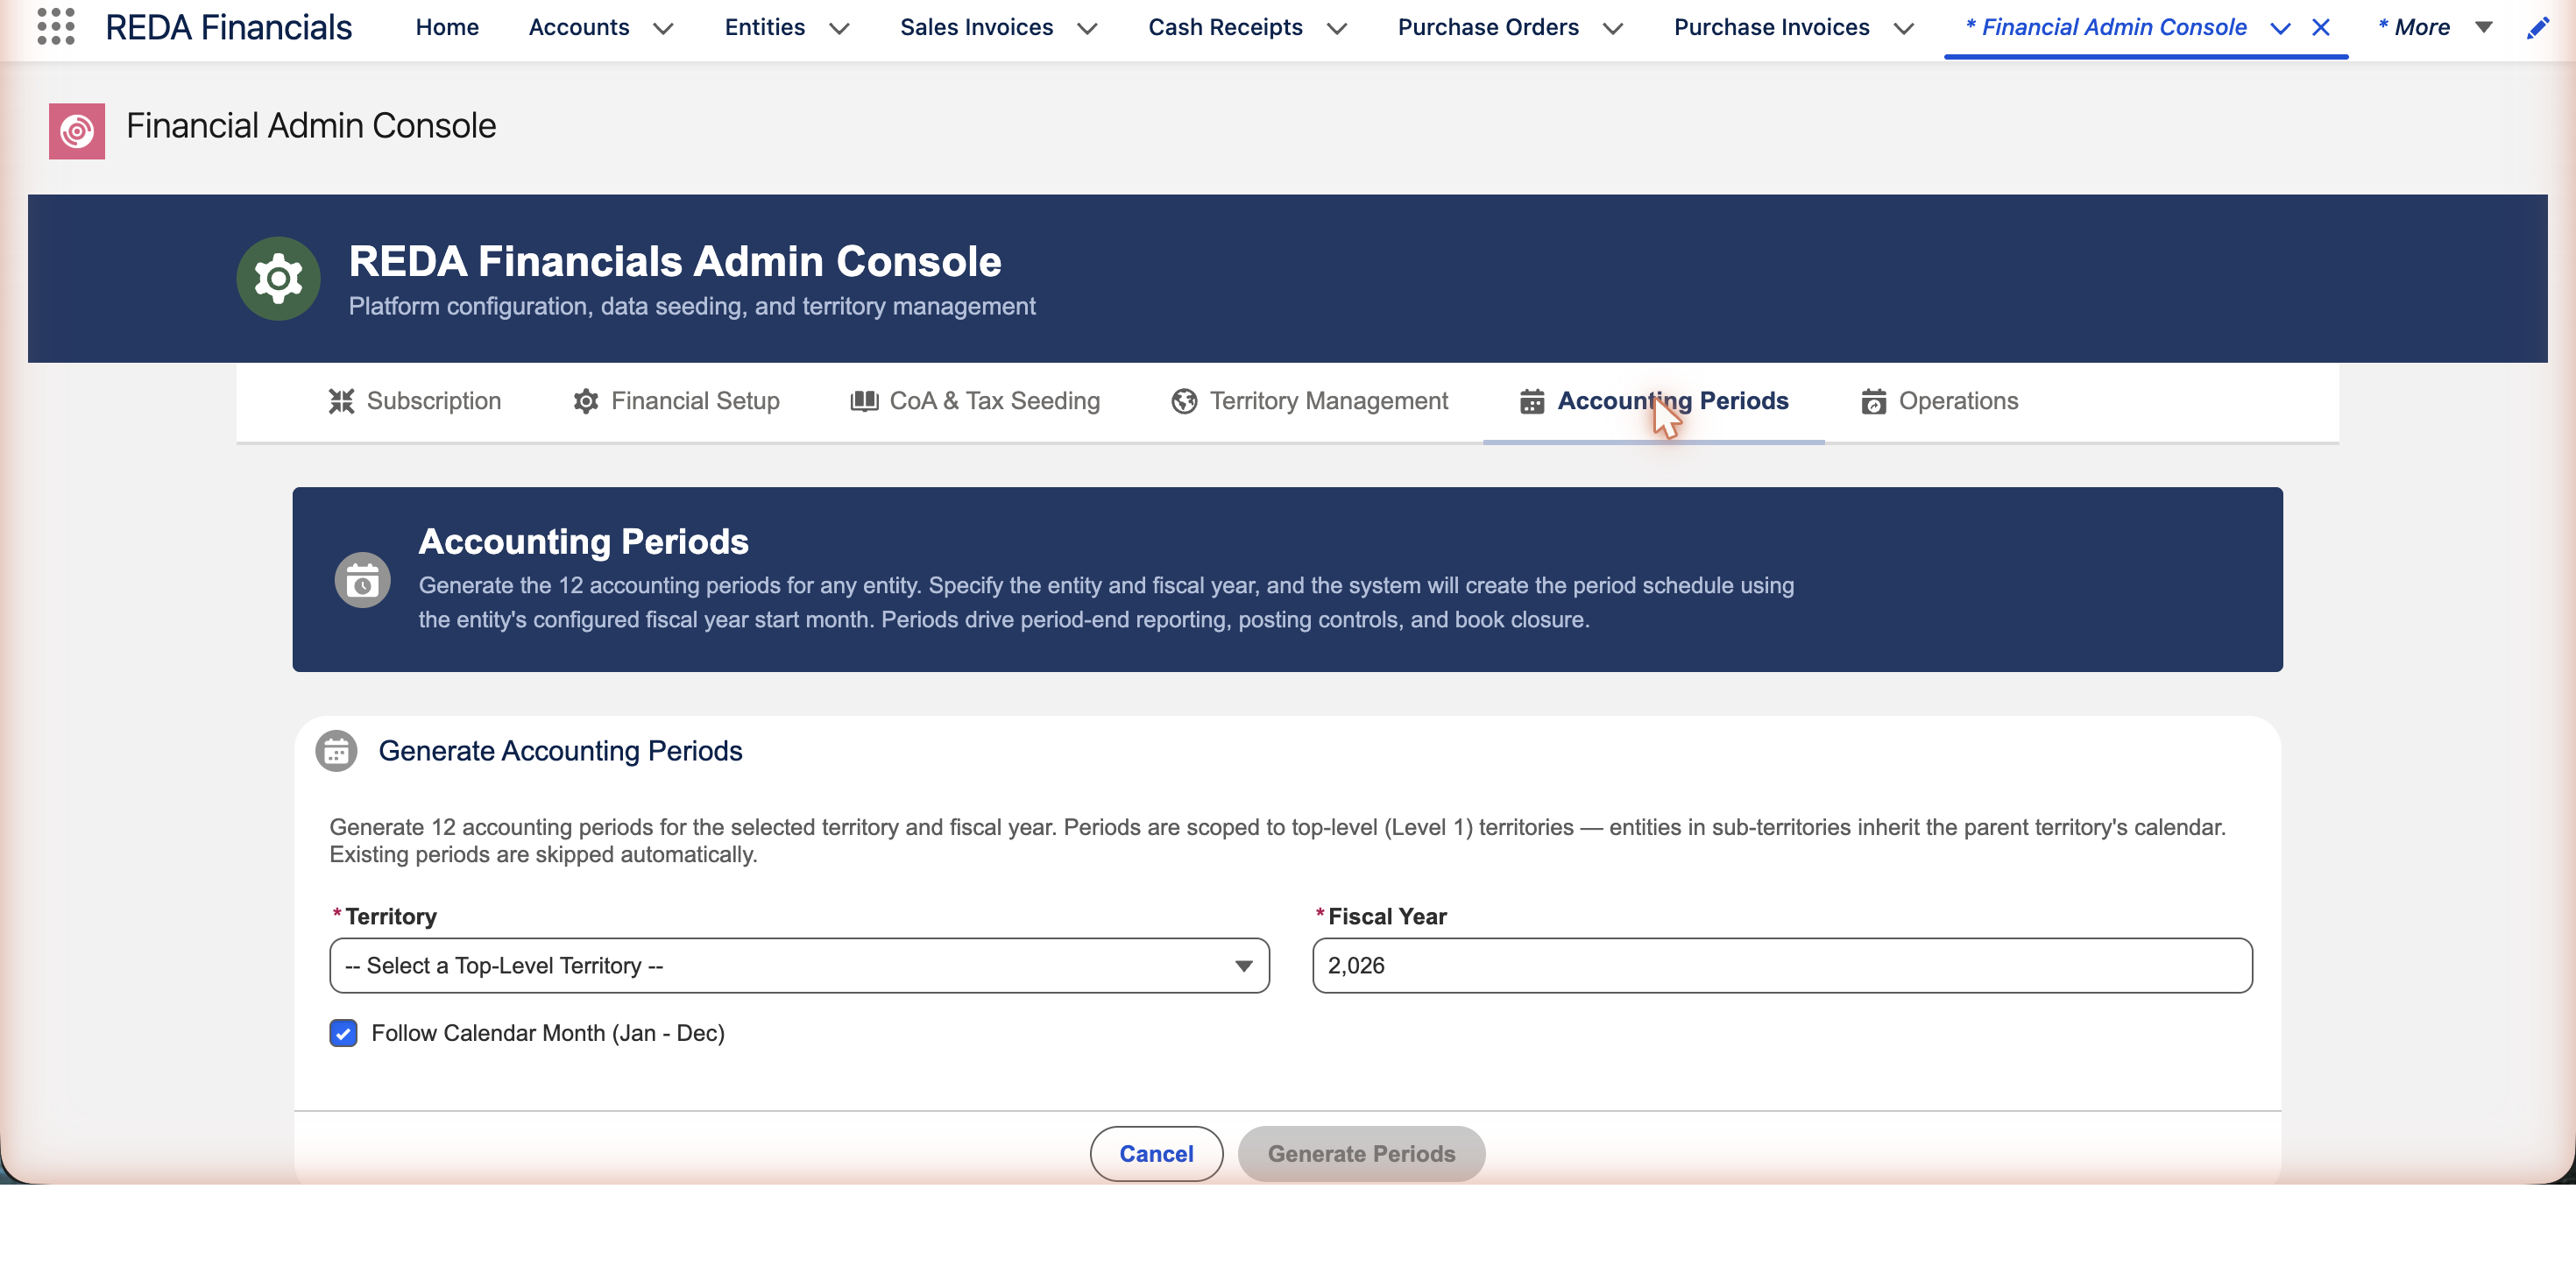2576x1288 pixels.
Task: Click the Operations calendar icon
Action: click(1874, 401)
